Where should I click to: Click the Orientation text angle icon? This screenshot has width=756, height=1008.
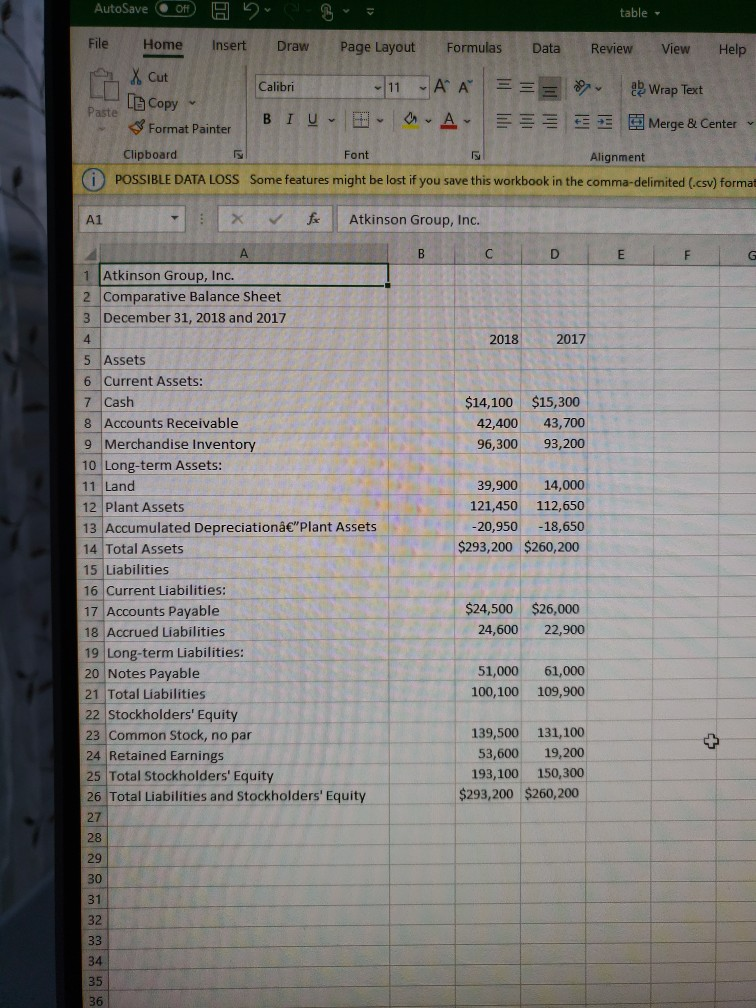(582, 88)
